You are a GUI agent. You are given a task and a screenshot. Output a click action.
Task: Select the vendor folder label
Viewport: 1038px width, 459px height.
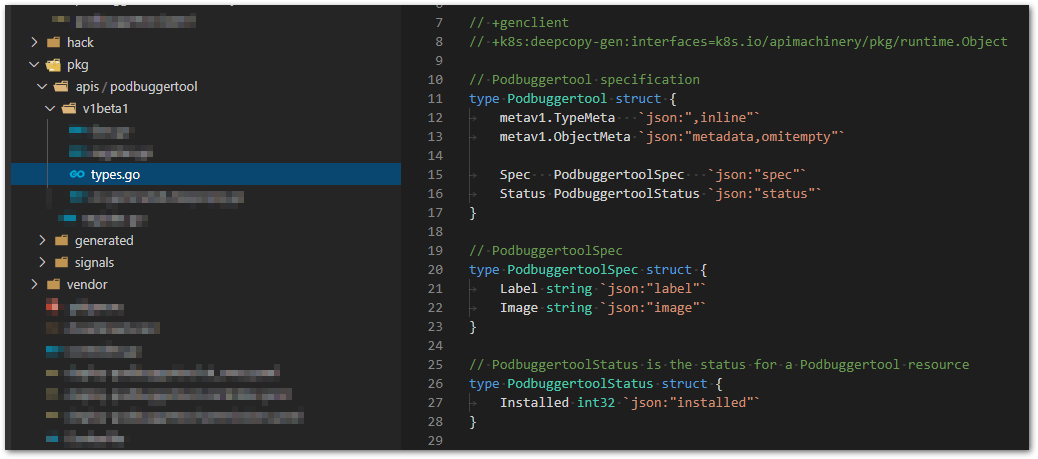click(x=87, y=285)
